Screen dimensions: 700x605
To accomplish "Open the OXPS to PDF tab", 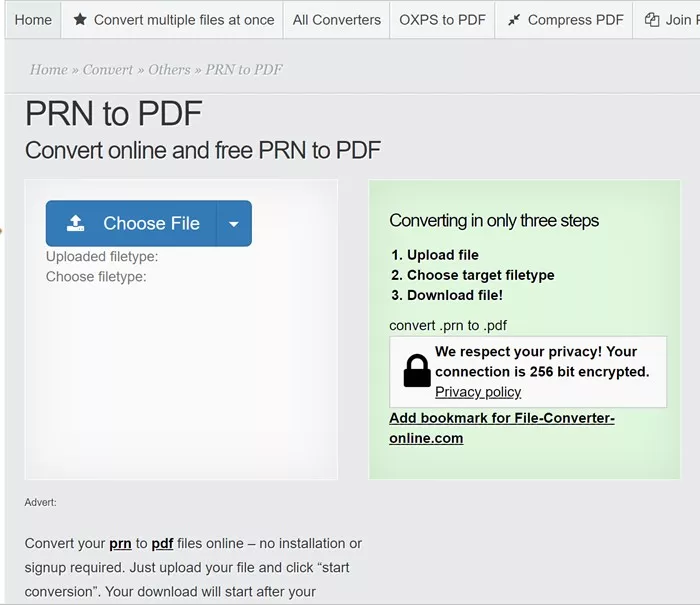I will 442,20.
